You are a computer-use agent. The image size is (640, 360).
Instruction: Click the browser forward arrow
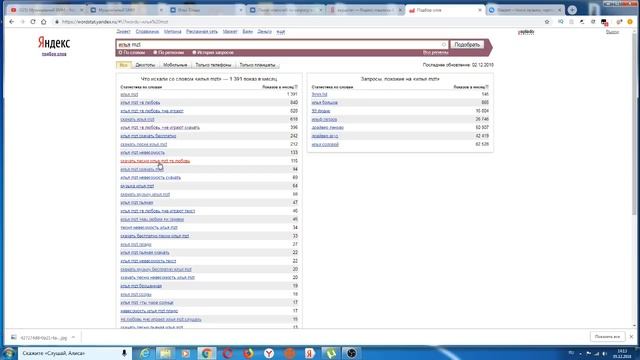(x=22, y=22)
